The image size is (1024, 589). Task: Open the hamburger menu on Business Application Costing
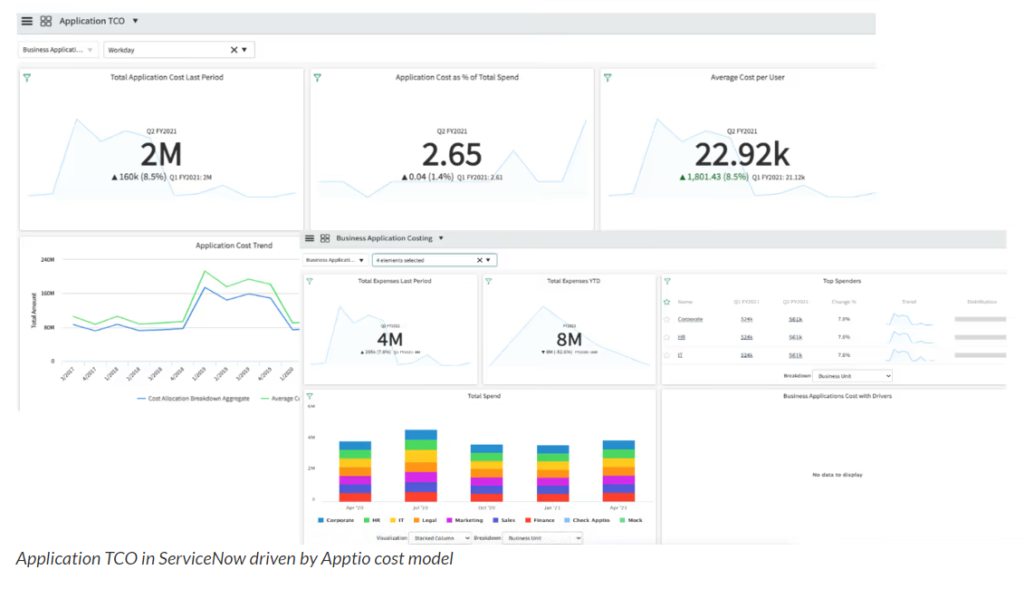click(x=311, y=238)
